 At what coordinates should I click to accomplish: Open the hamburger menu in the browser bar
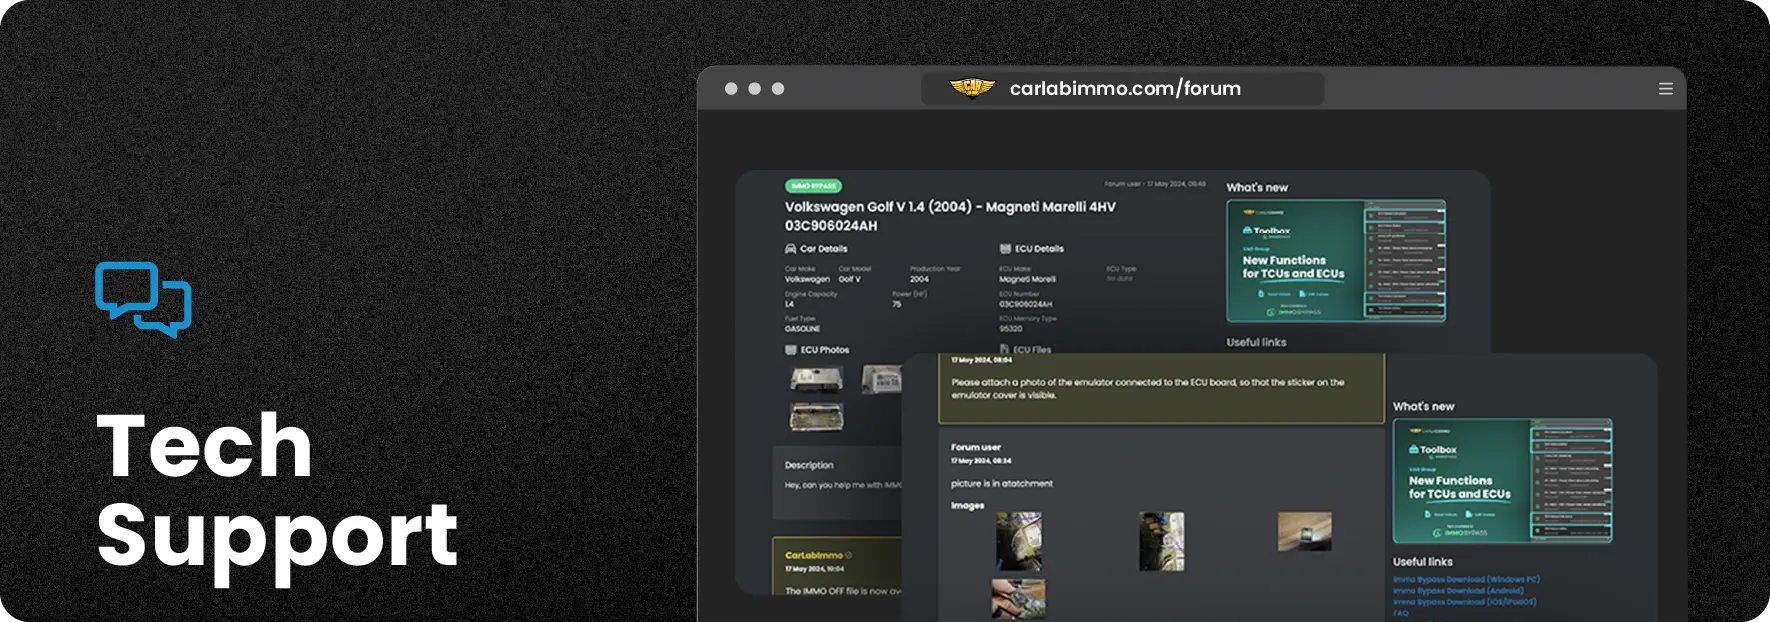1665,89
